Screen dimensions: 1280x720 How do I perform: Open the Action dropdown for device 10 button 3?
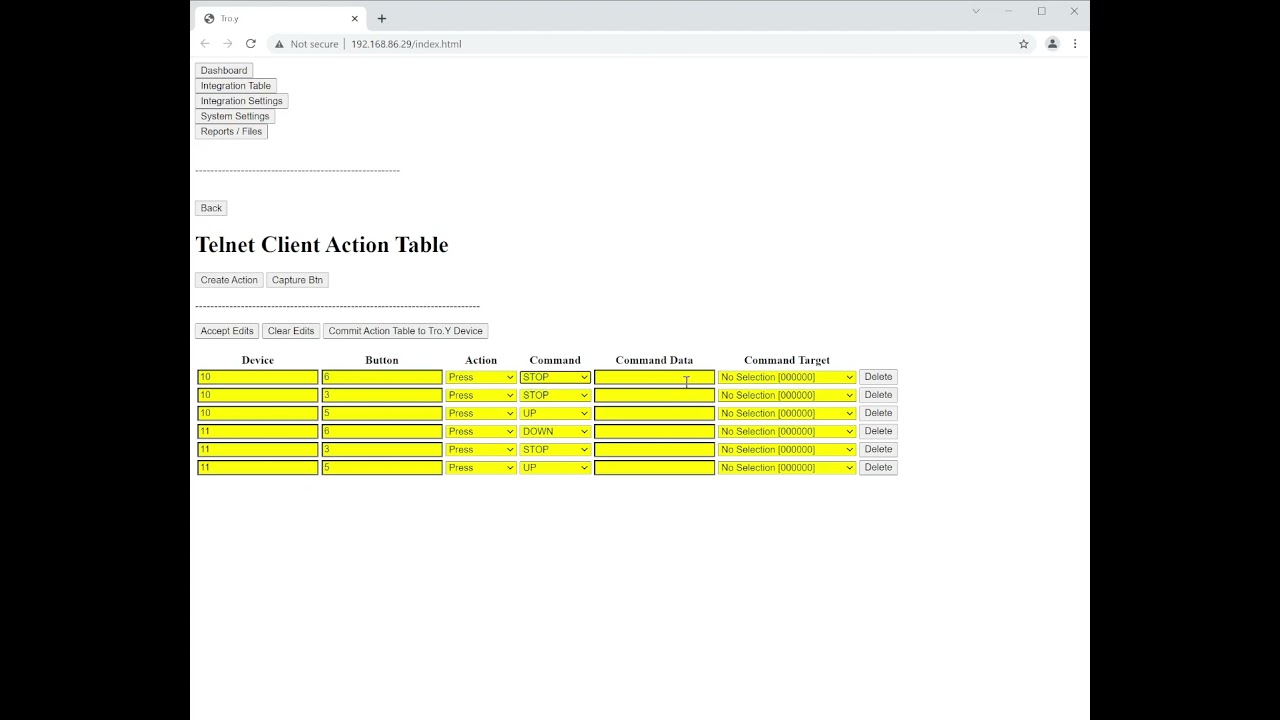[x=481, y=395]
